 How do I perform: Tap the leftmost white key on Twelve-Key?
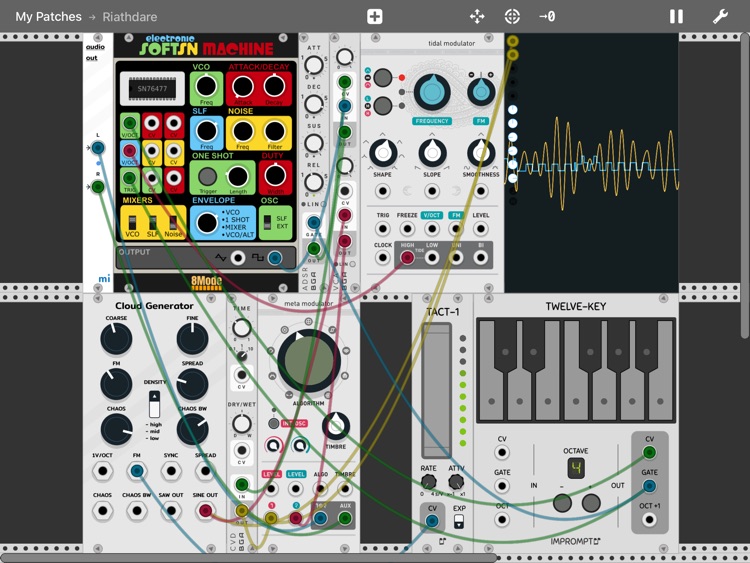(491, 371)
